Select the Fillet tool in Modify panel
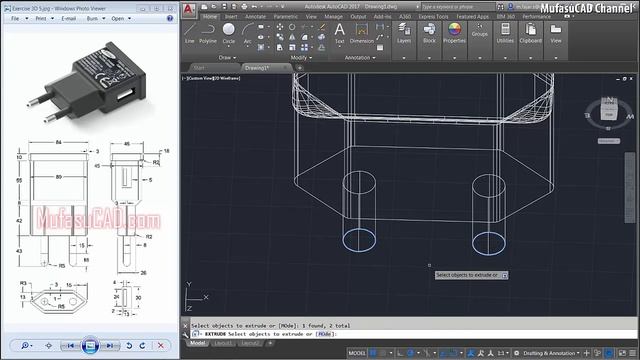The height and width of the screenshot is (360, 640). 304,37
